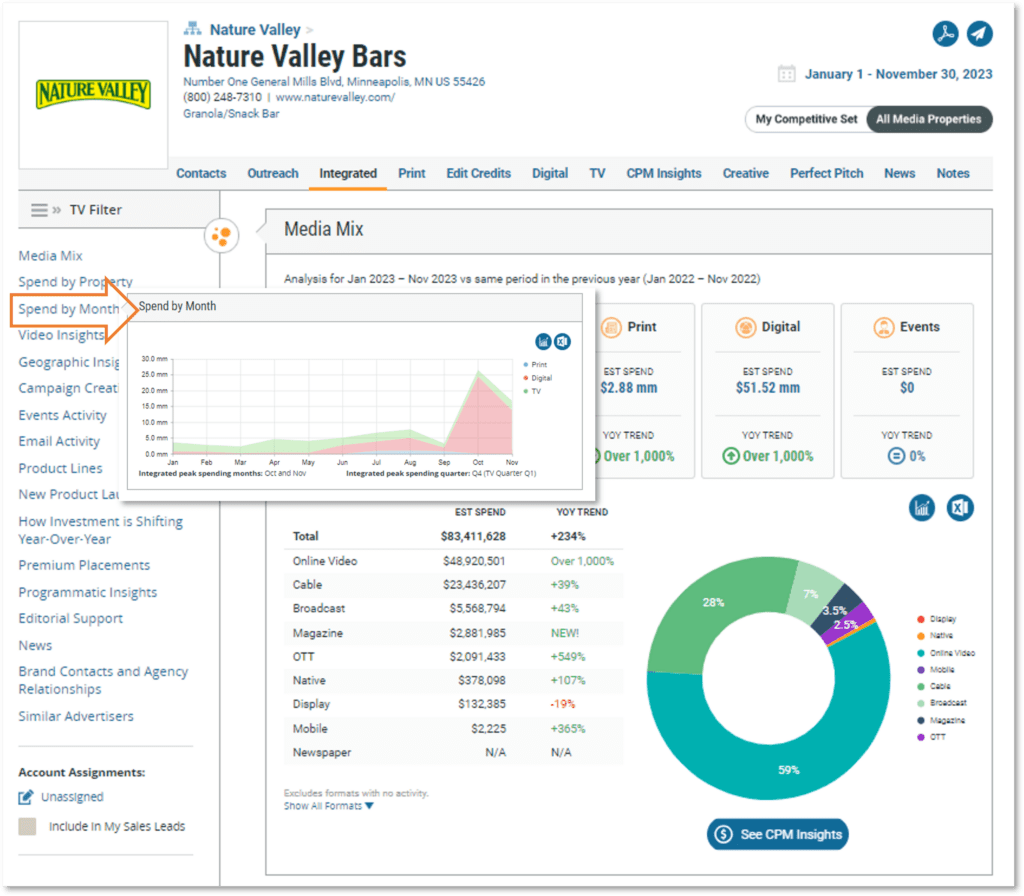Click See CPM Insights button

777,834
